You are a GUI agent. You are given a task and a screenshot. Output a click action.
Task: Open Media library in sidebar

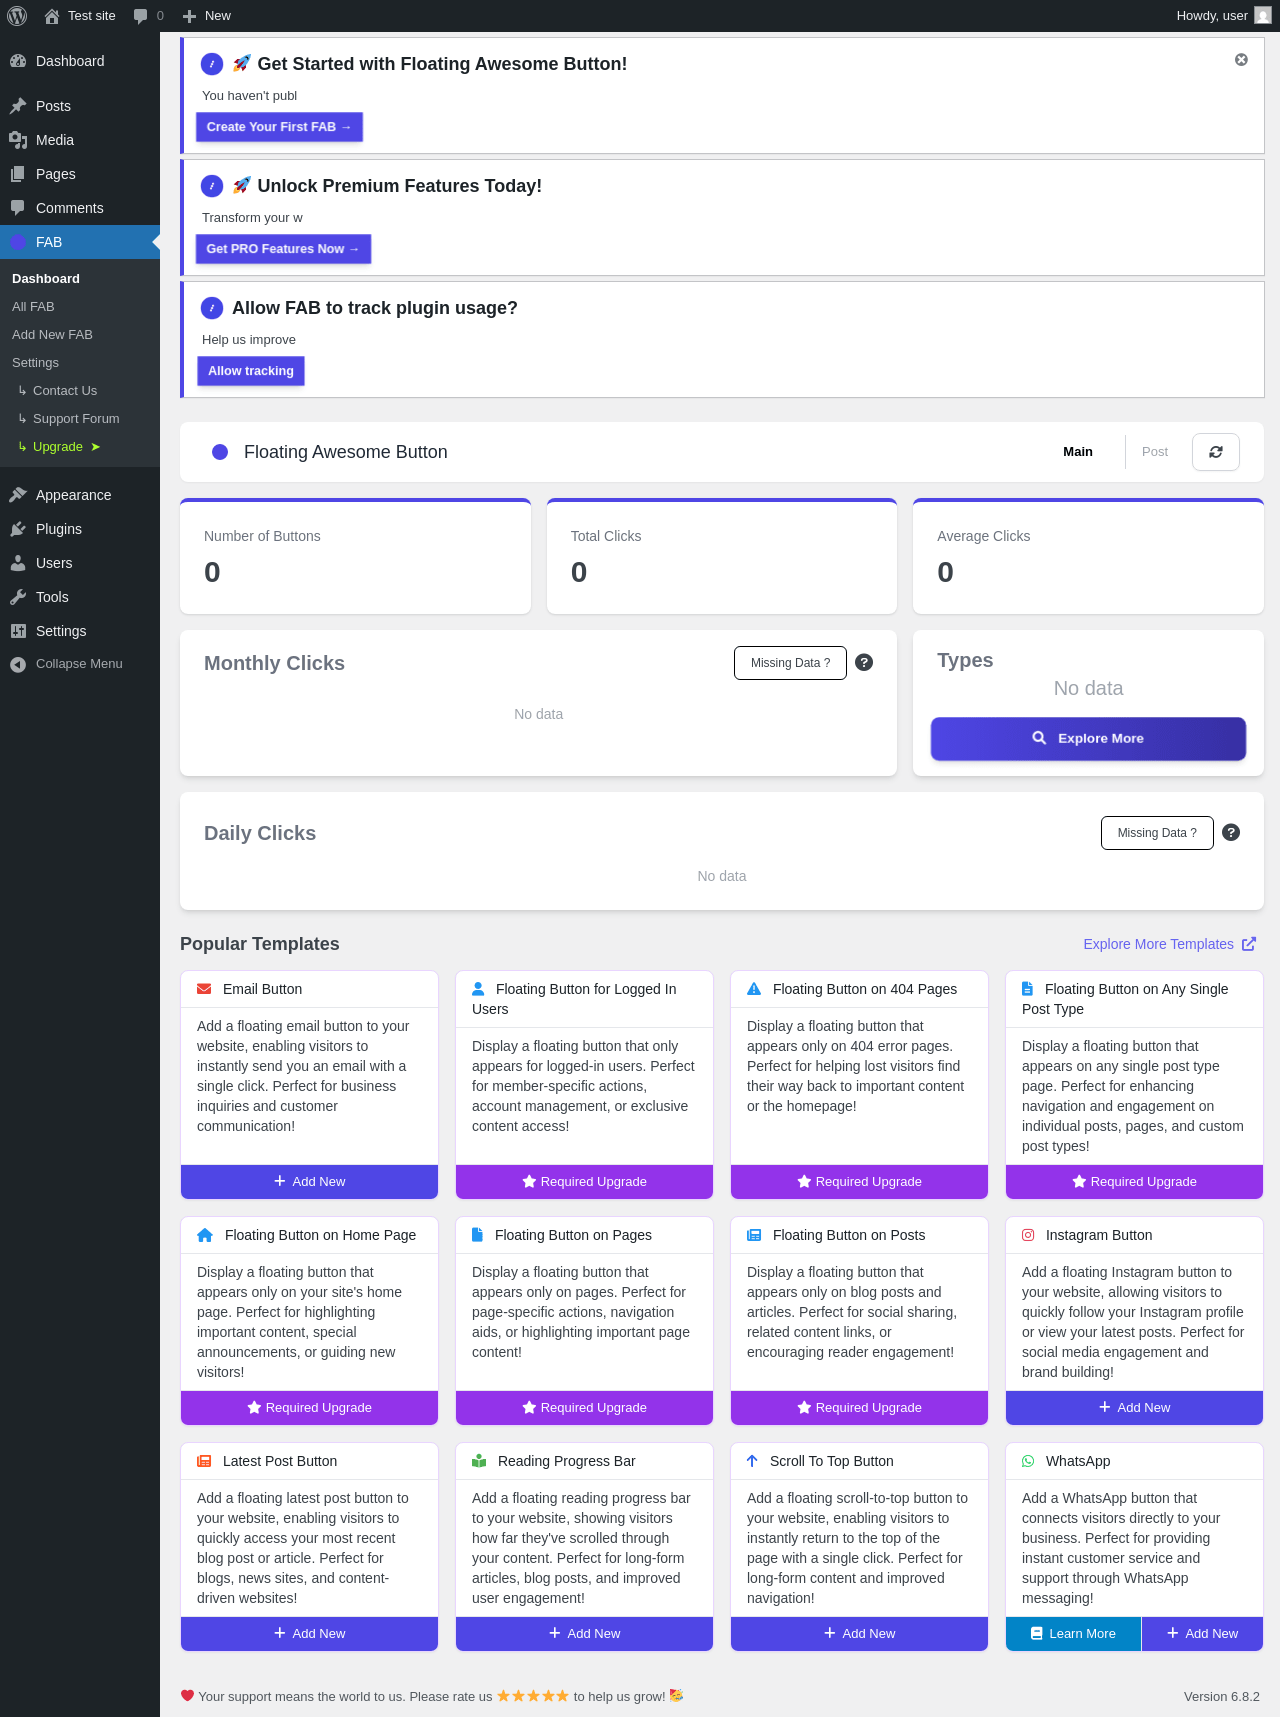[80, 140]
